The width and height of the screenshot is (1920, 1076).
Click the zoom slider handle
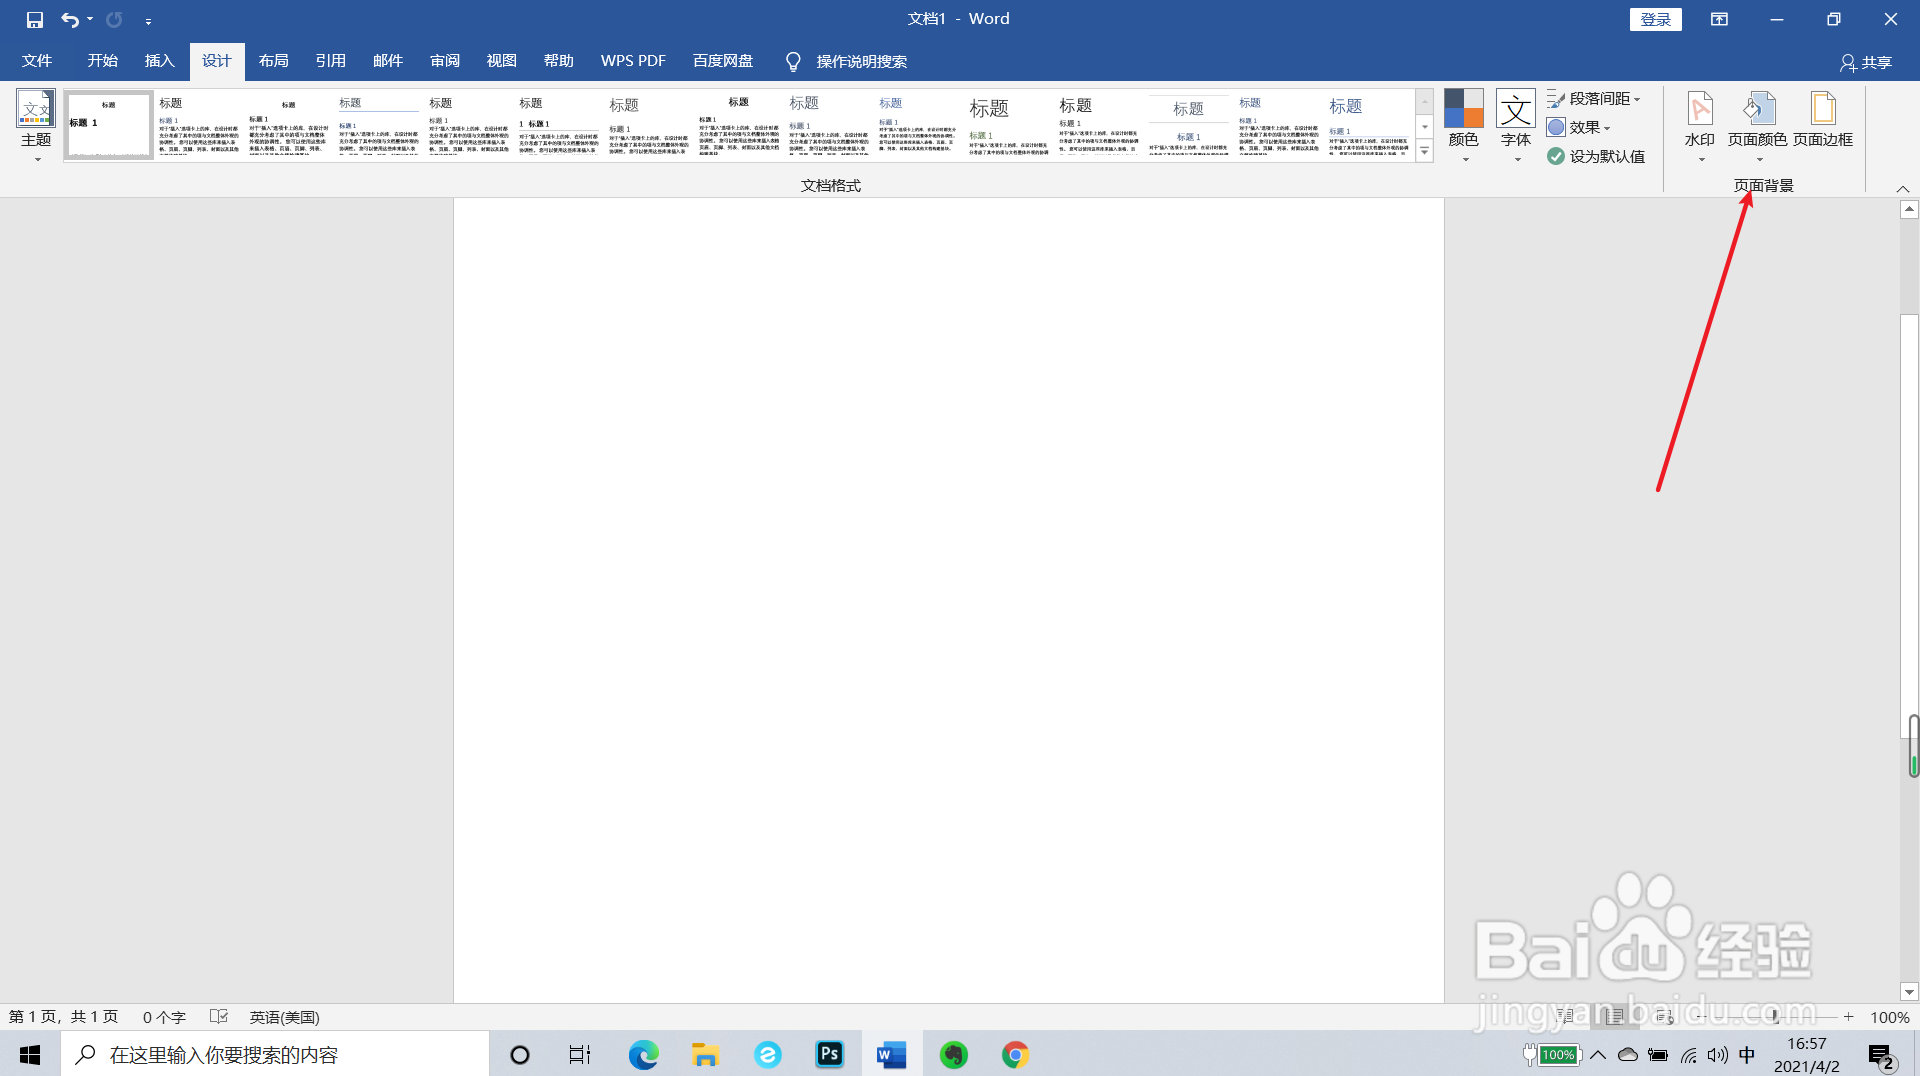[x=1776, y=1017]
